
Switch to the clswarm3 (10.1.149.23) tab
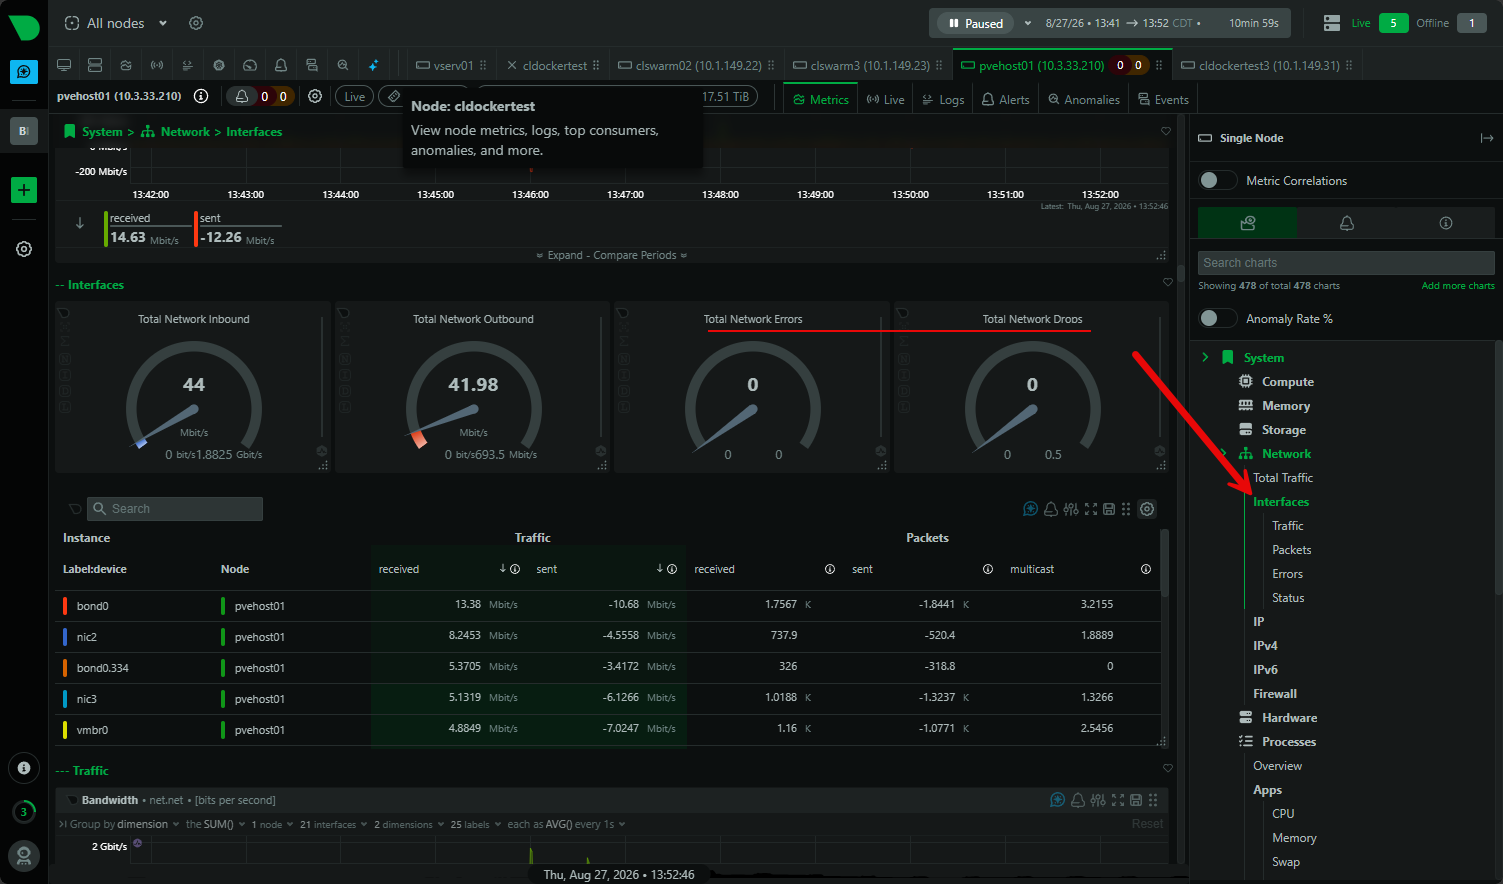pos(868,65)
